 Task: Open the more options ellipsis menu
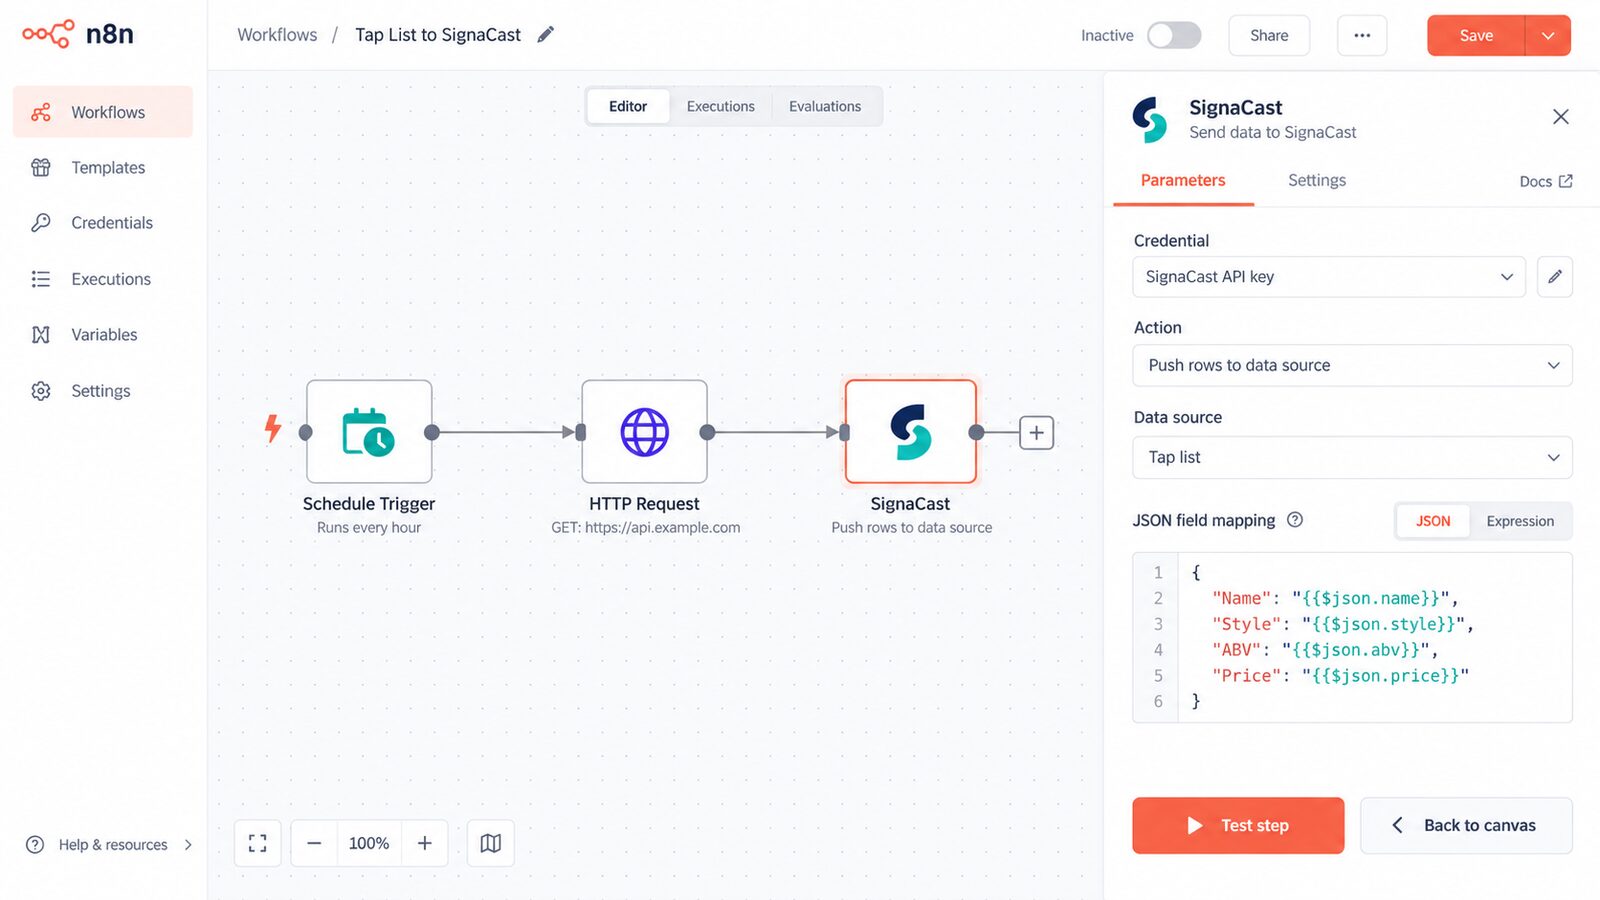1362,35
